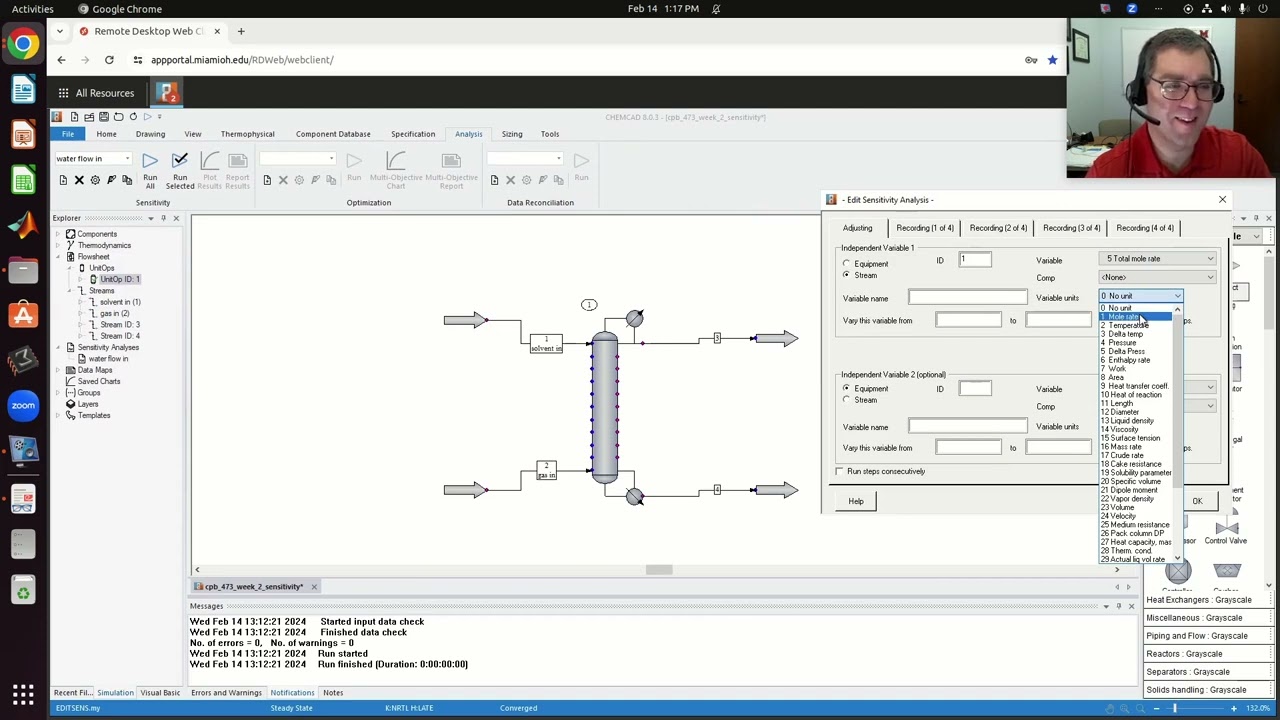The height and width of the screenshot is (720, 1280).
Task: Select Equipment radio for Independent Variable 1
Action: [x=847, y=264]
